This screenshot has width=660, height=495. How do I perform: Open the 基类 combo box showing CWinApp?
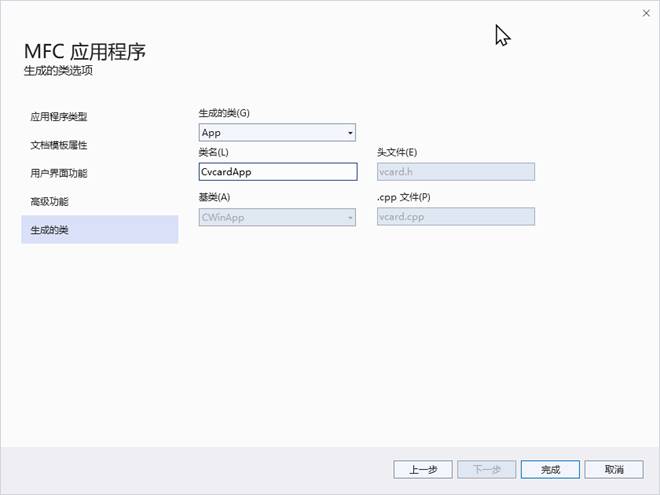click(x=277, y=217)
